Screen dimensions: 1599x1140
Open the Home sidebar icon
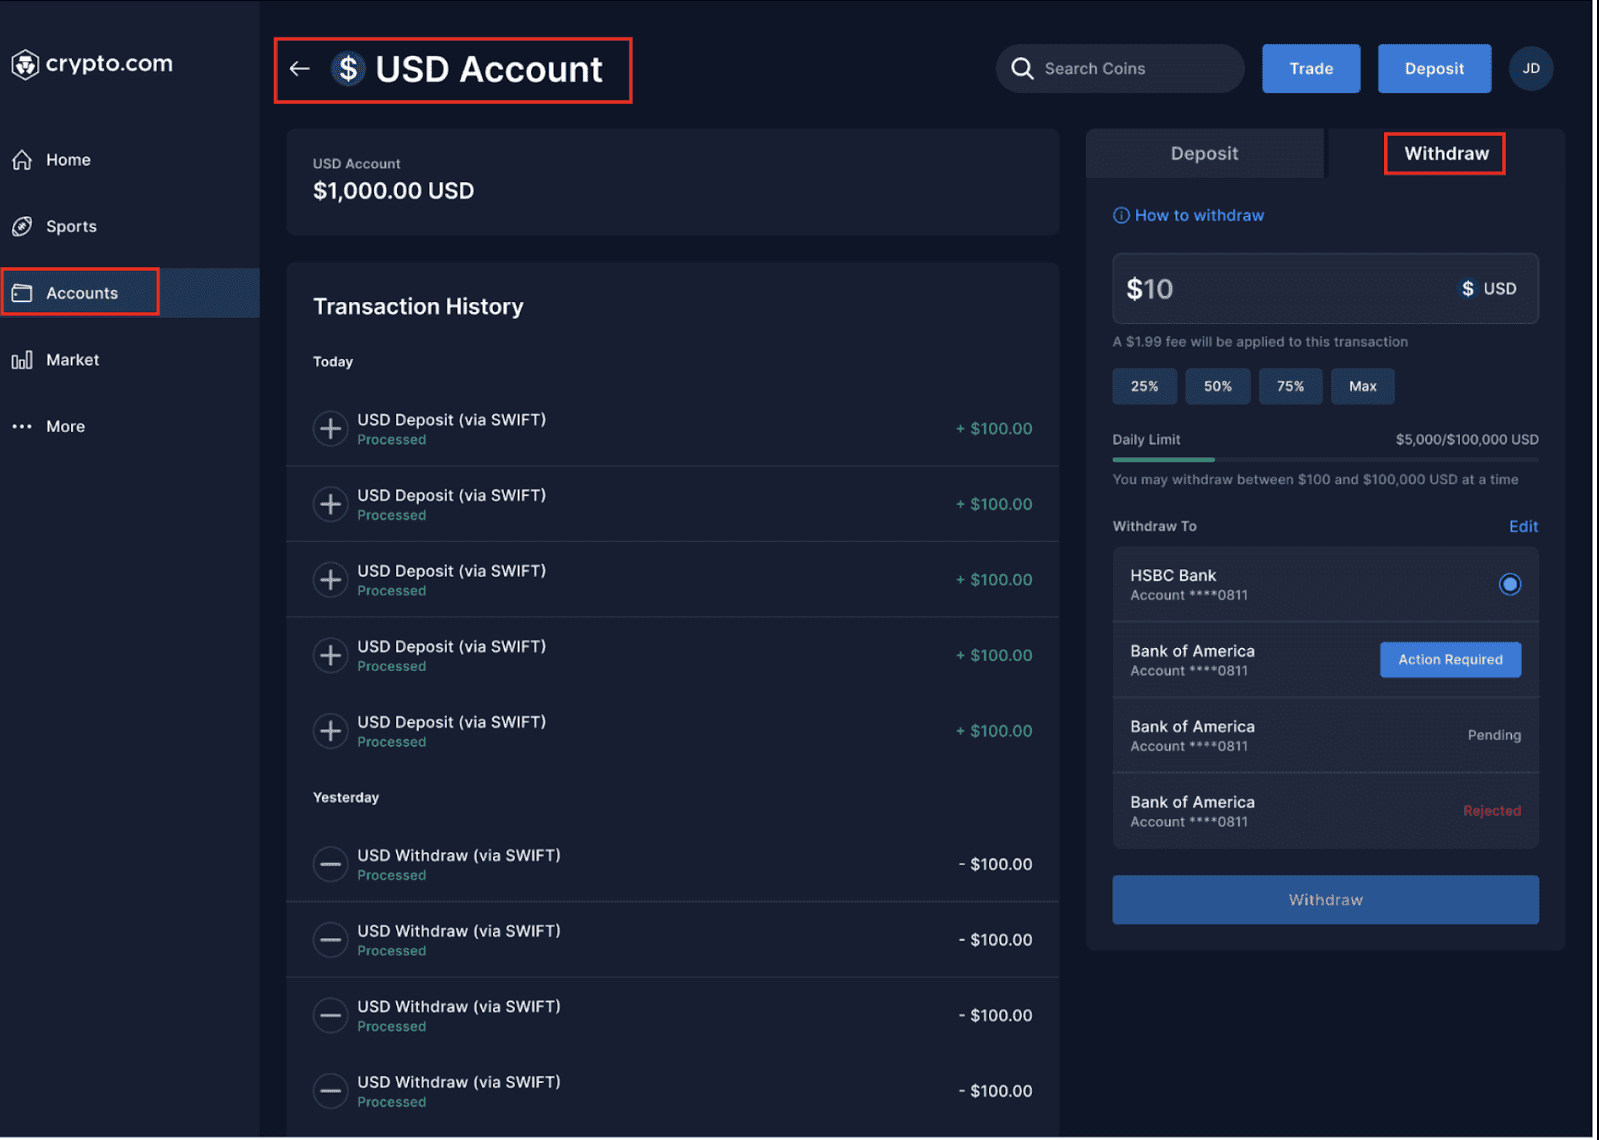click(x=22, y=160)
